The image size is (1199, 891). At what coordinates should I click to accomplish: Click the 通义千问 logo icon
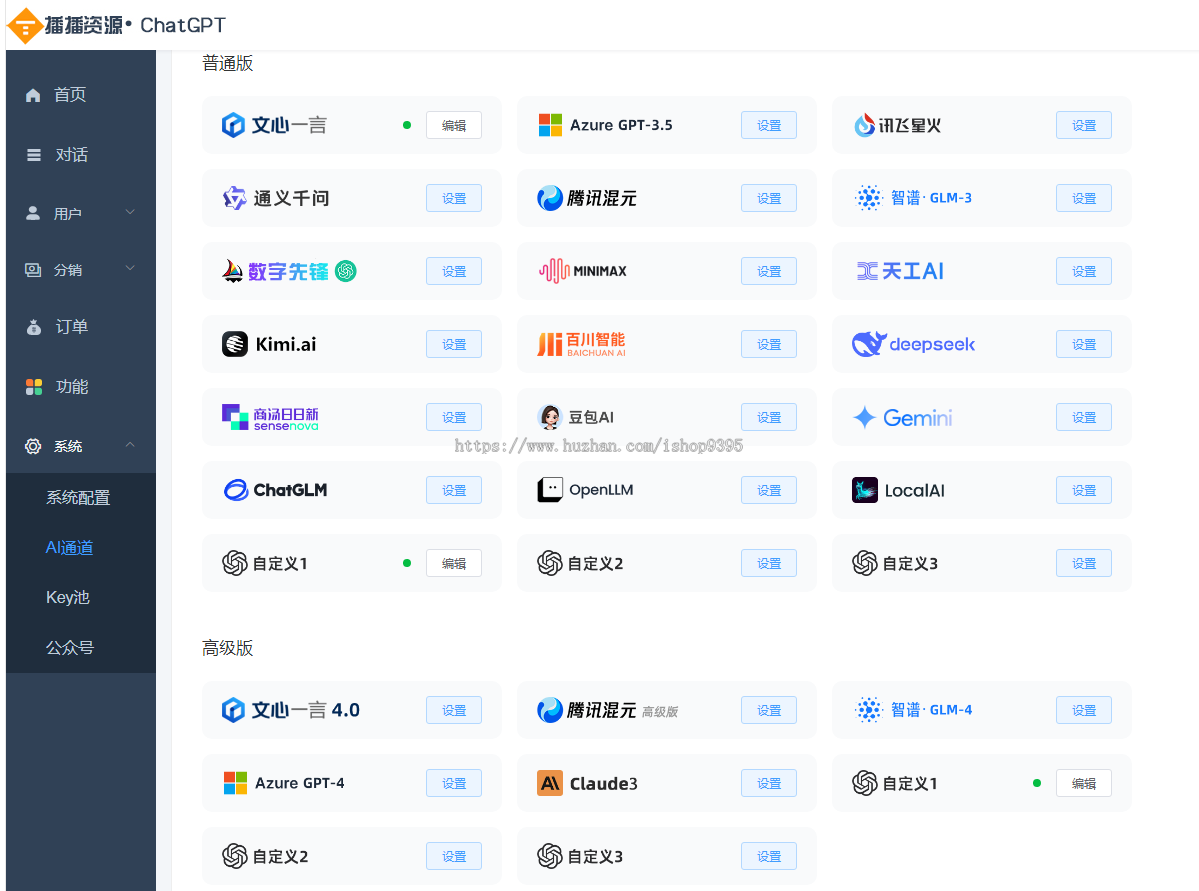point(234,198)
